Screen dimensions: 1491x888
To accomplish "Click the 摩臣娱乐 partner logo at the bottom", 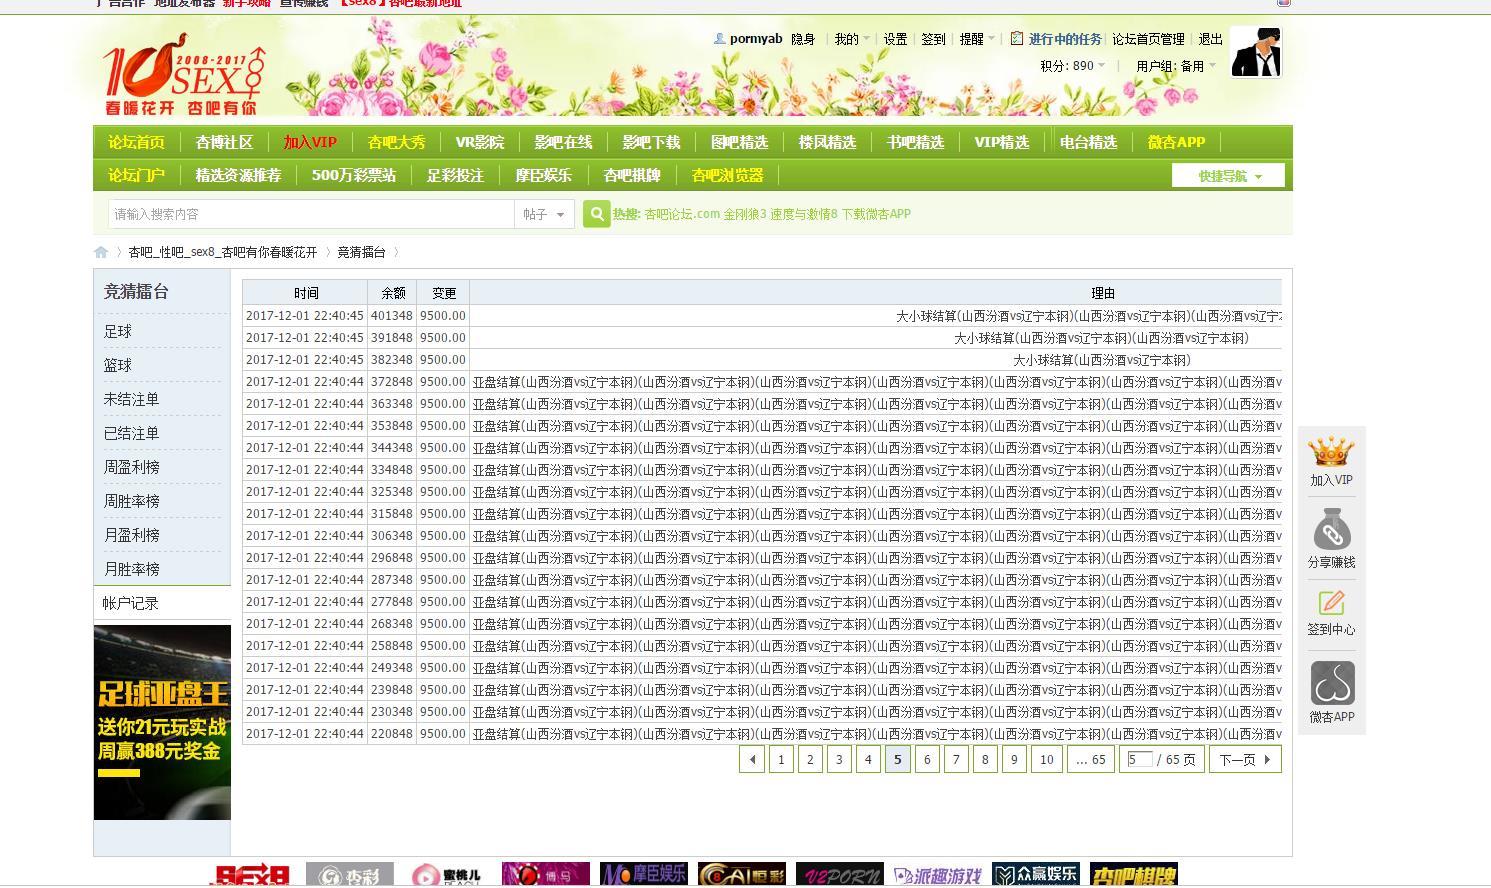I will click(644, 875).
